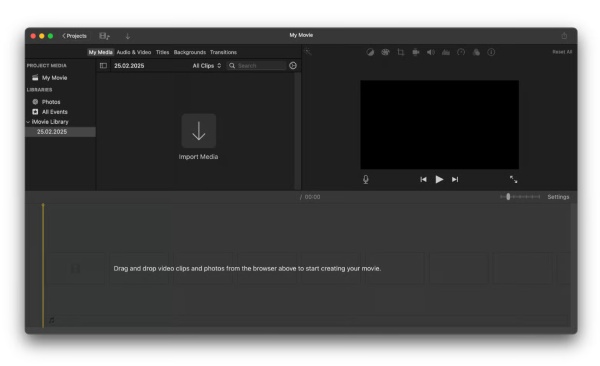This screenshot has height=366, width=600.
Task: Open the volume adjustment tool
Action: click(x=431, y=52)
